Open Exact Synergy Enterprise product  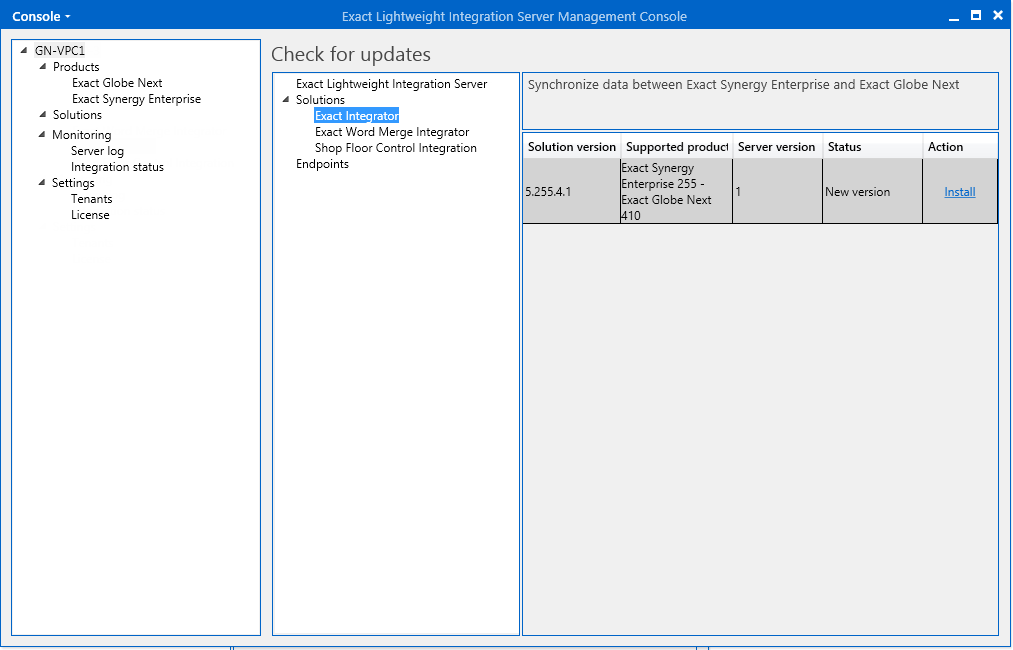tap(136, 99)
